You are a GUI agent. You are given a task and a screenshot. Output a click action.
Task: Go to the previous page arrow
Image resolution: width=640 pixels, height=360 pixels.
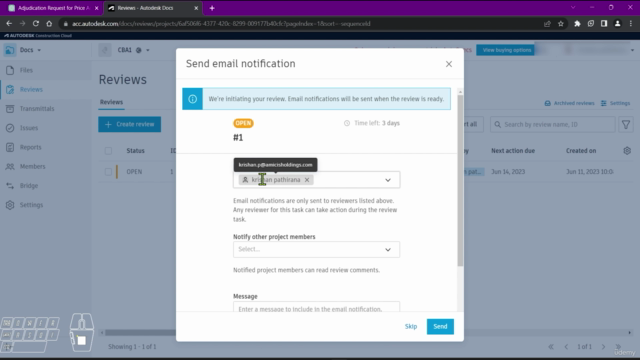(566, 347)
